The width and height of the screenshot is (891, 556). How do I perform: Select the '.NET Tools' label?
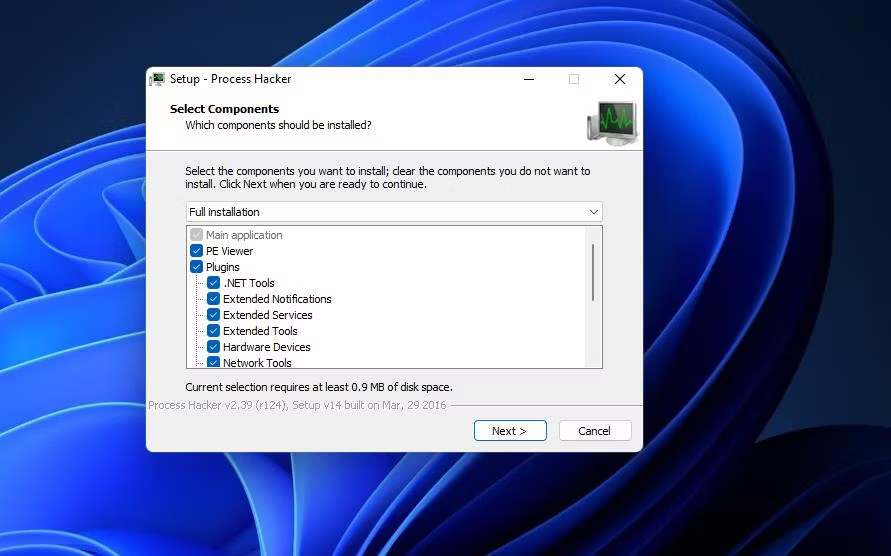point(249,283)
